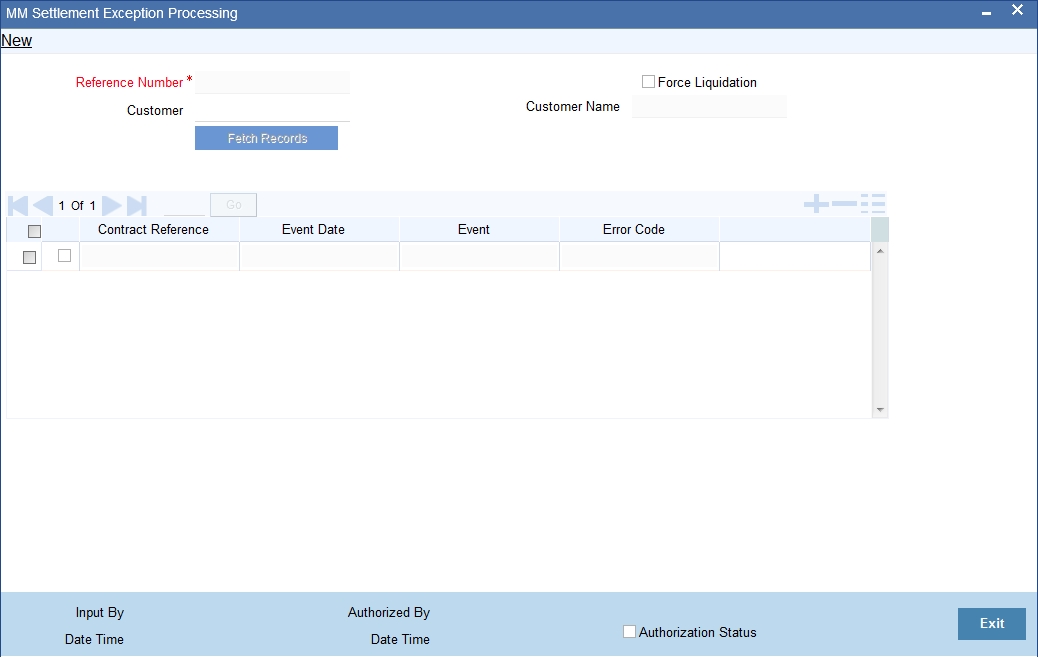Open single record view icon

click(873, 204)
